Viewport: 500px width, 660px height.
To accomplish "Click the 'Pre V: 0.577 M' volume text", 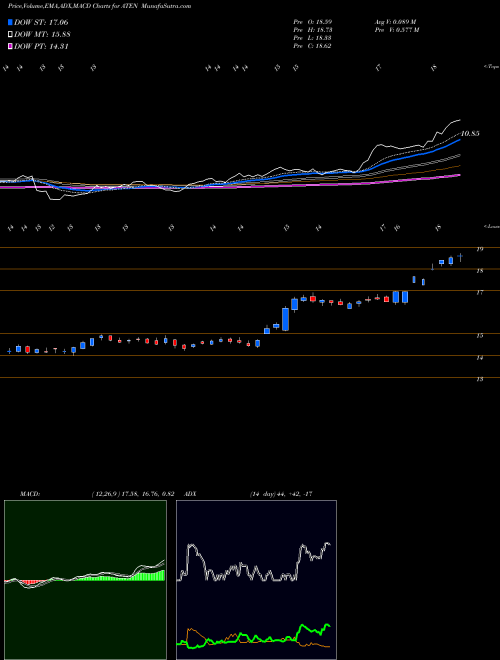I will tap(396, 30).
